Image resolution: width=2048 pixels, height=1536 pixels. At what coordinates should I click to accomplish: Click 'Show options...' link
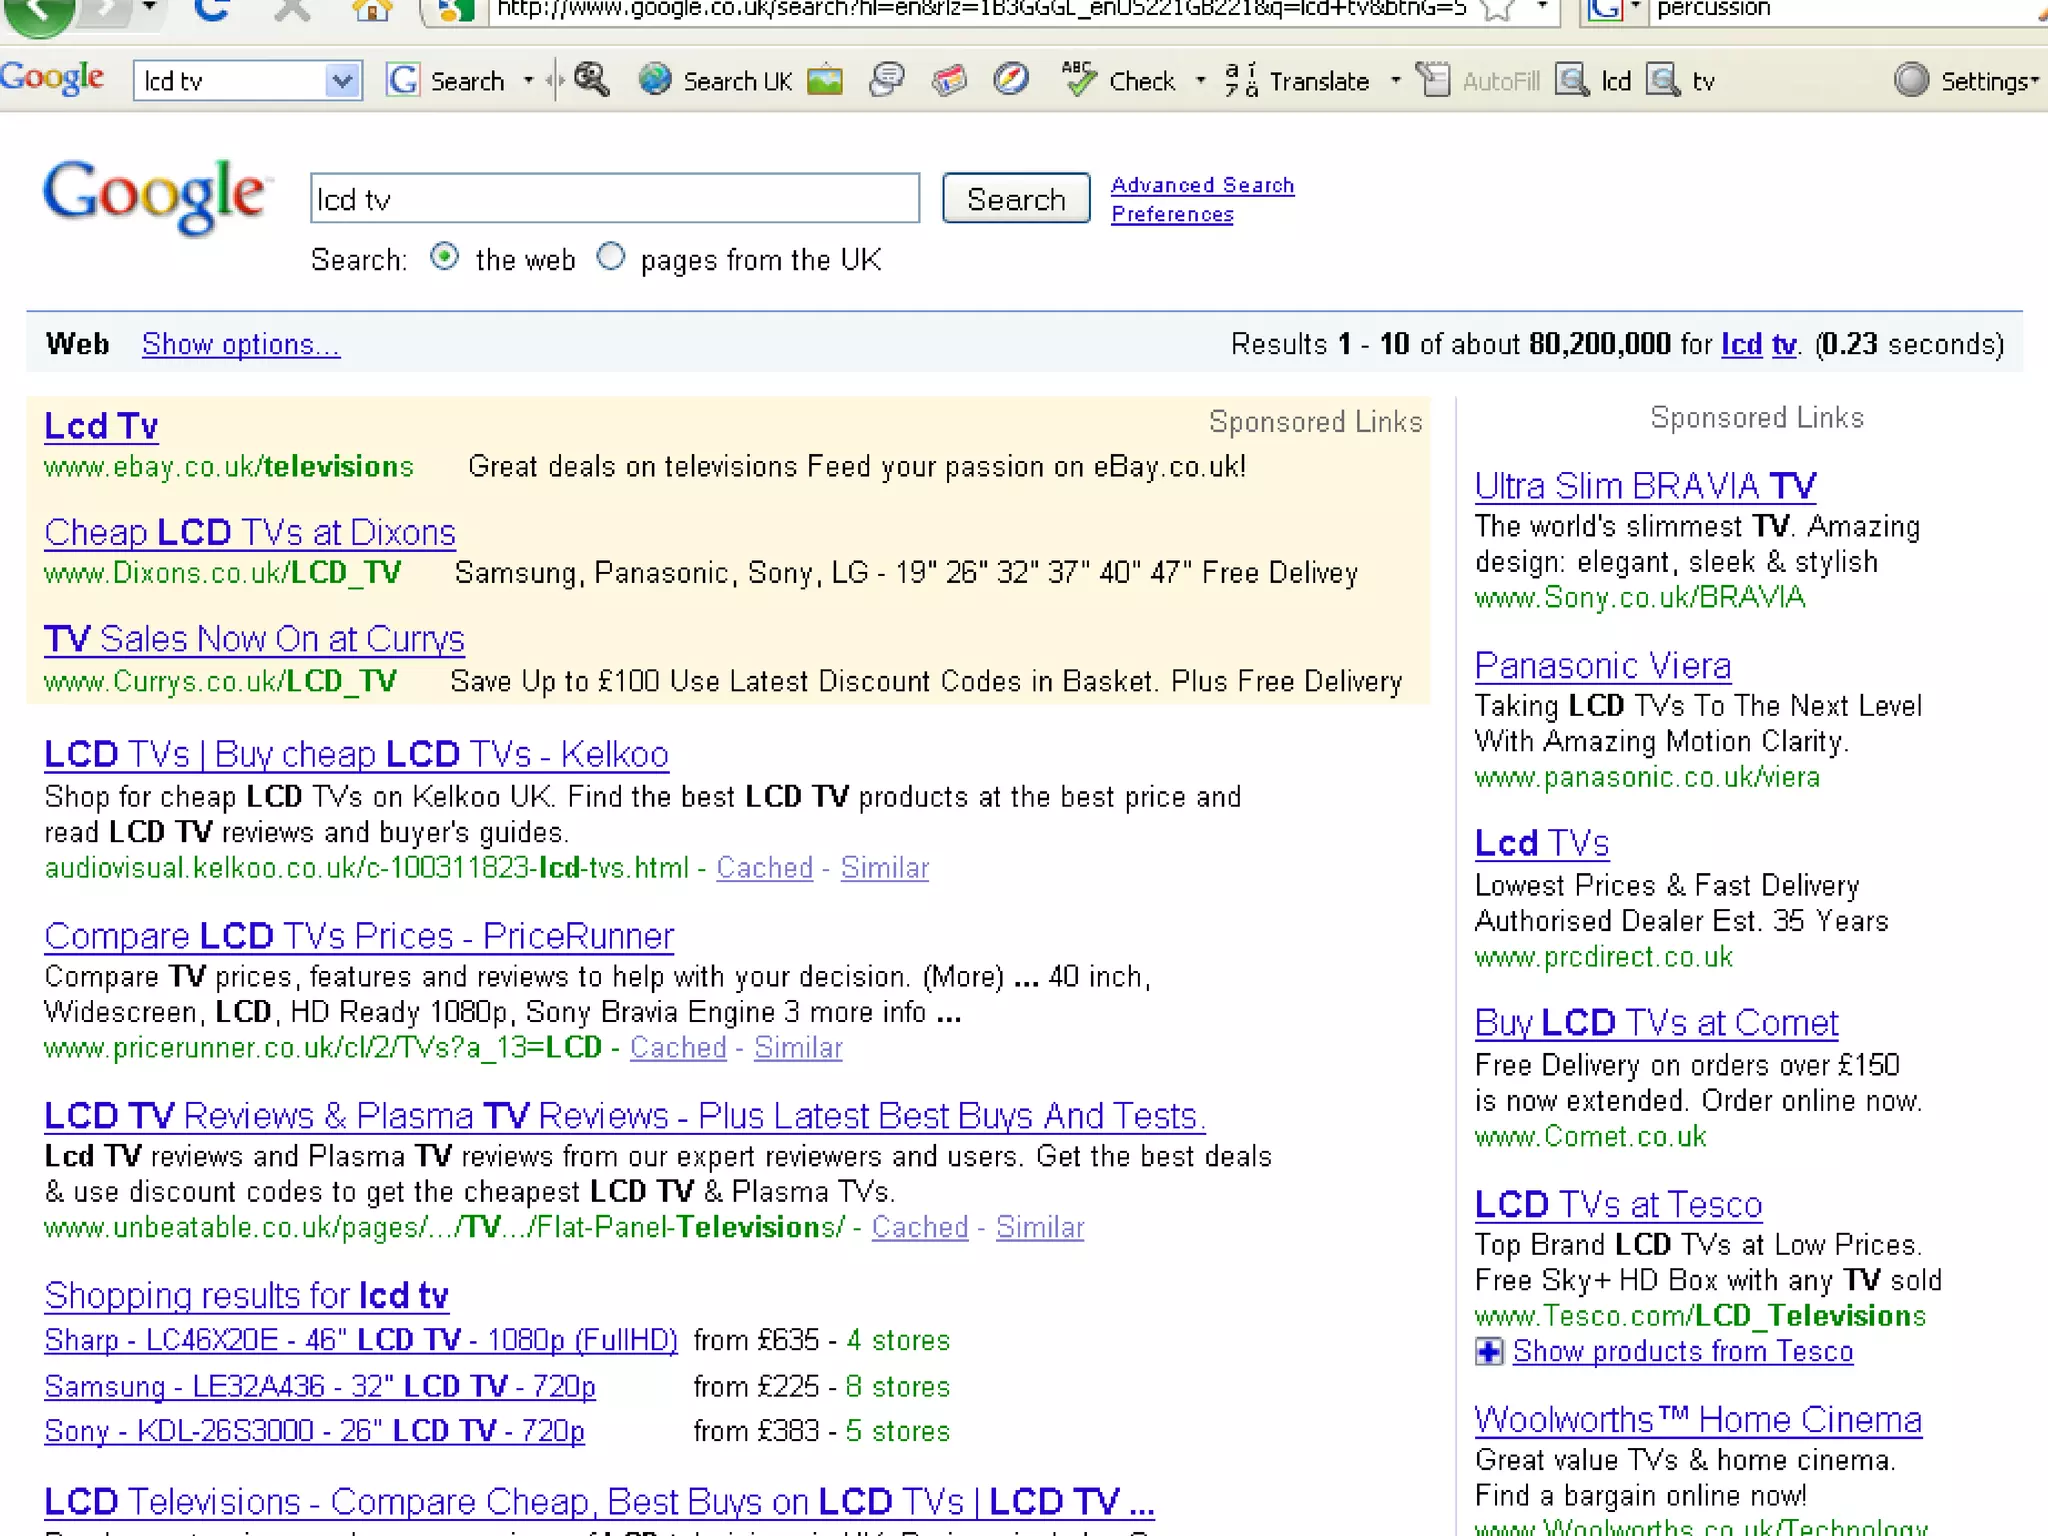240,344
